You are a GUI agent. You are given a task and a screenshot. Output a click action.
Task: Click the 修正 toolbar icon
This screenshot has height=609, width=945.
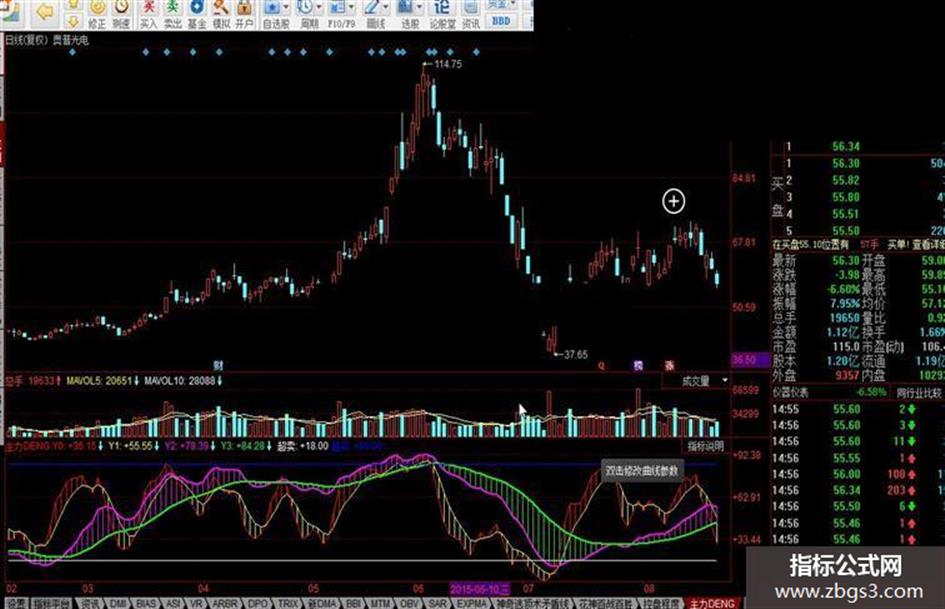coord(96,14)
